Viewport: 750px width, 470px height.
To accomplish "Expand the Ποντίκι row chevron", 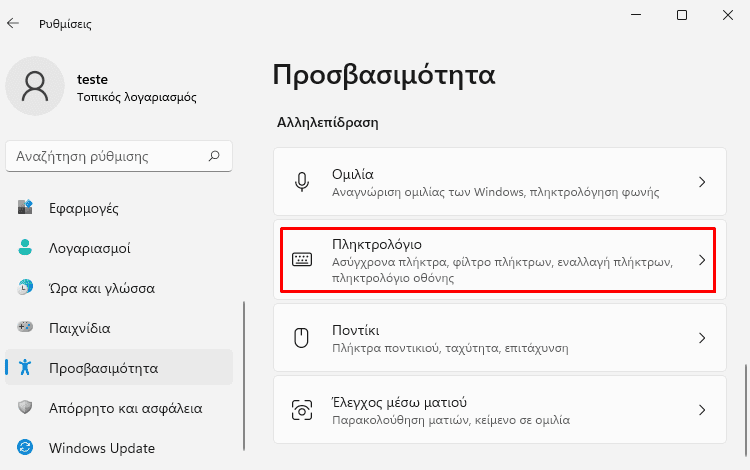I will (x=702, y=338).
